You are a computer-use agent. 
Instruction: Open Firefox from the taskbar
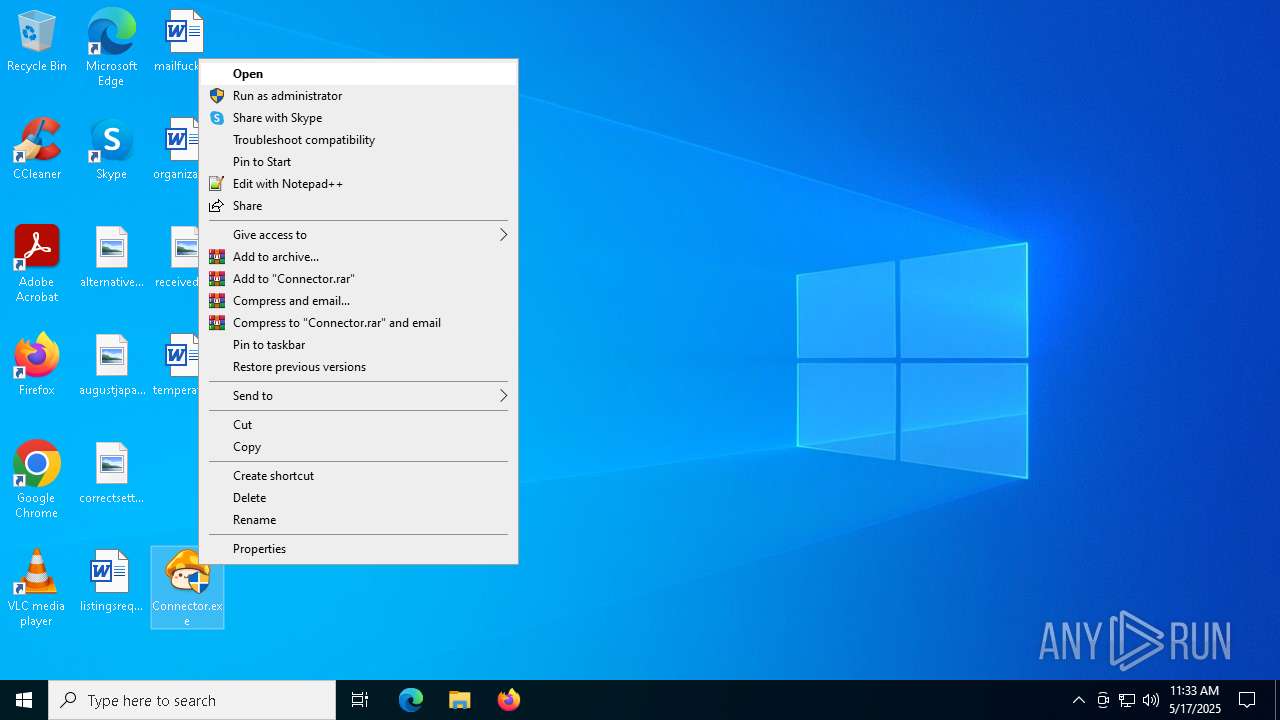click(x=509, y=700)
